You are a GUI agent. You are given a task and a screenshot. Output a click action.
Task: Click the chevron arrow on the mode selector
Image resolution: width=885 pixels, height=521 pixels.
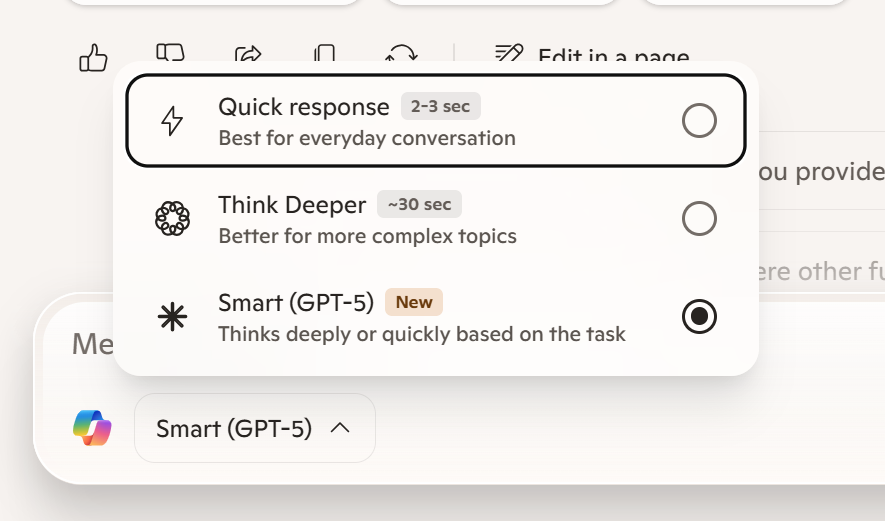pyautogui.click(x=340, y=428)
